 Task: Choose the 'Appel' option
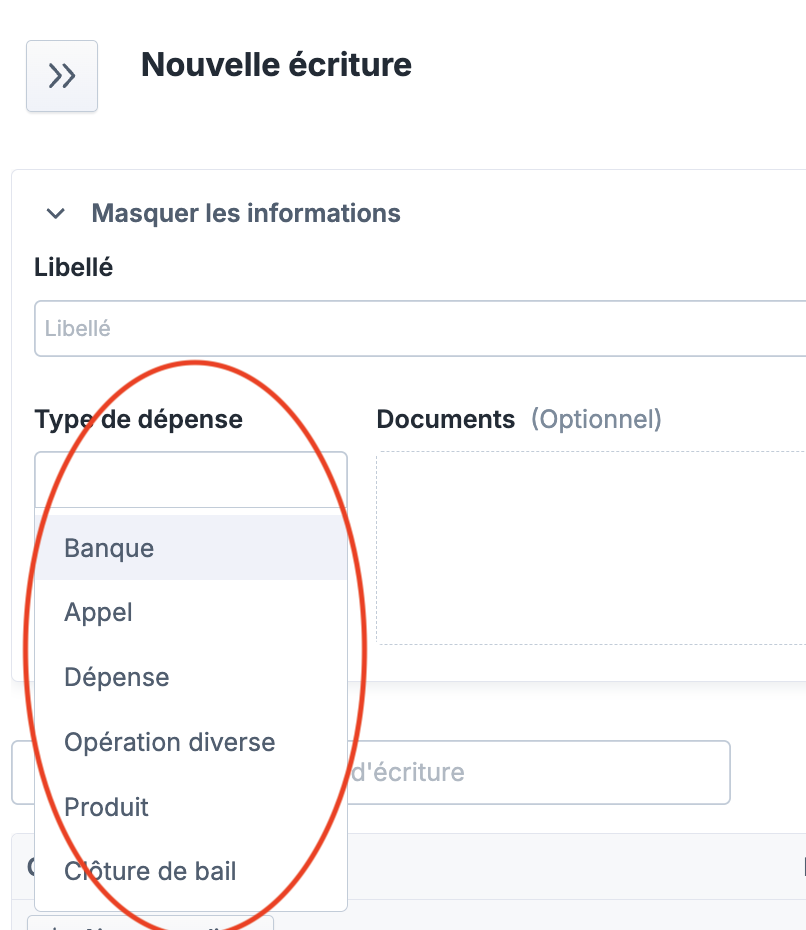click(x=98, y=612)
